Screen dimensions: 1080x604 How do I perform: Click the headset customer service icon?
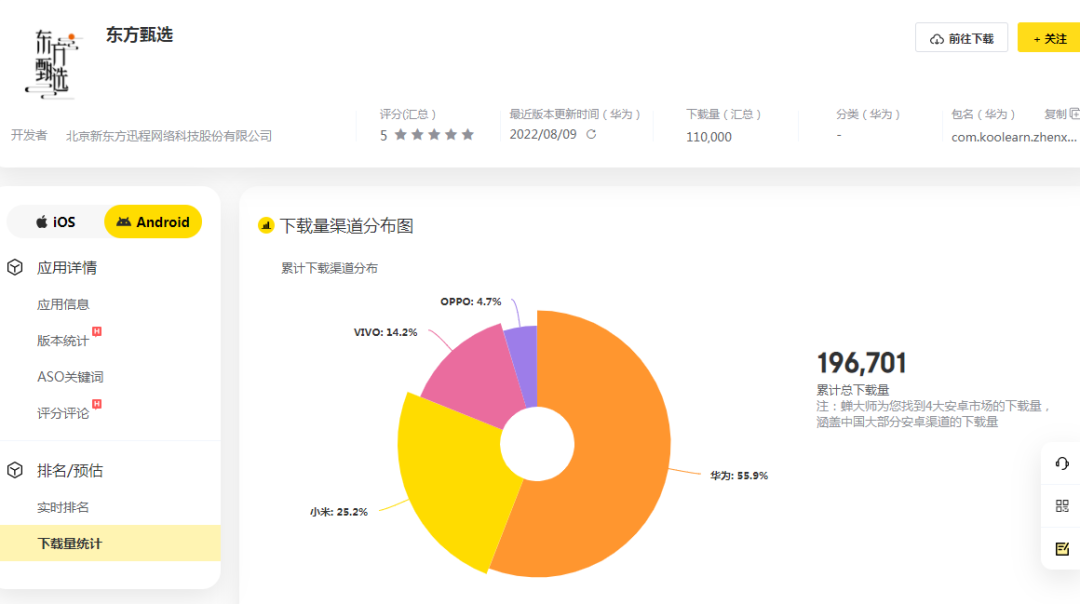tap(1062, 464)
